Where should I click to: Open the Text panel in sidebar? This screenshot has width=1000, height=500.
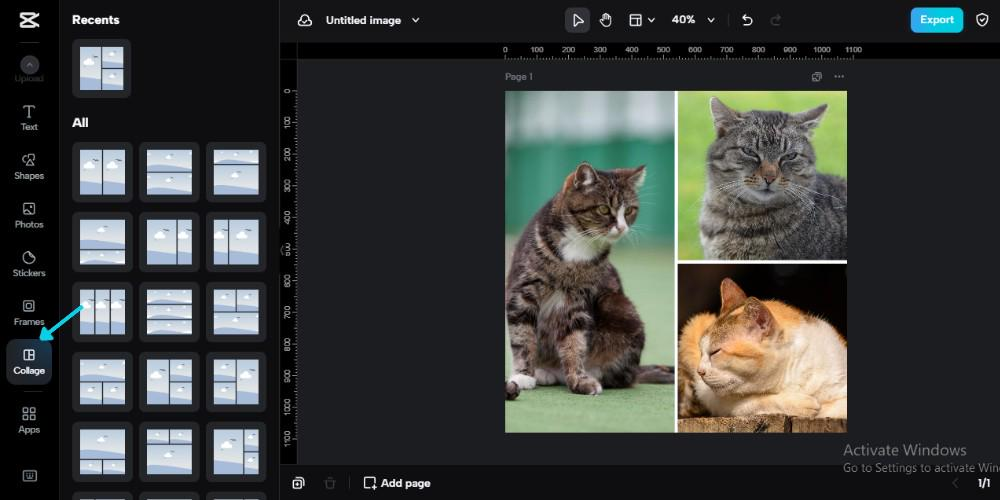pos(29,117)
